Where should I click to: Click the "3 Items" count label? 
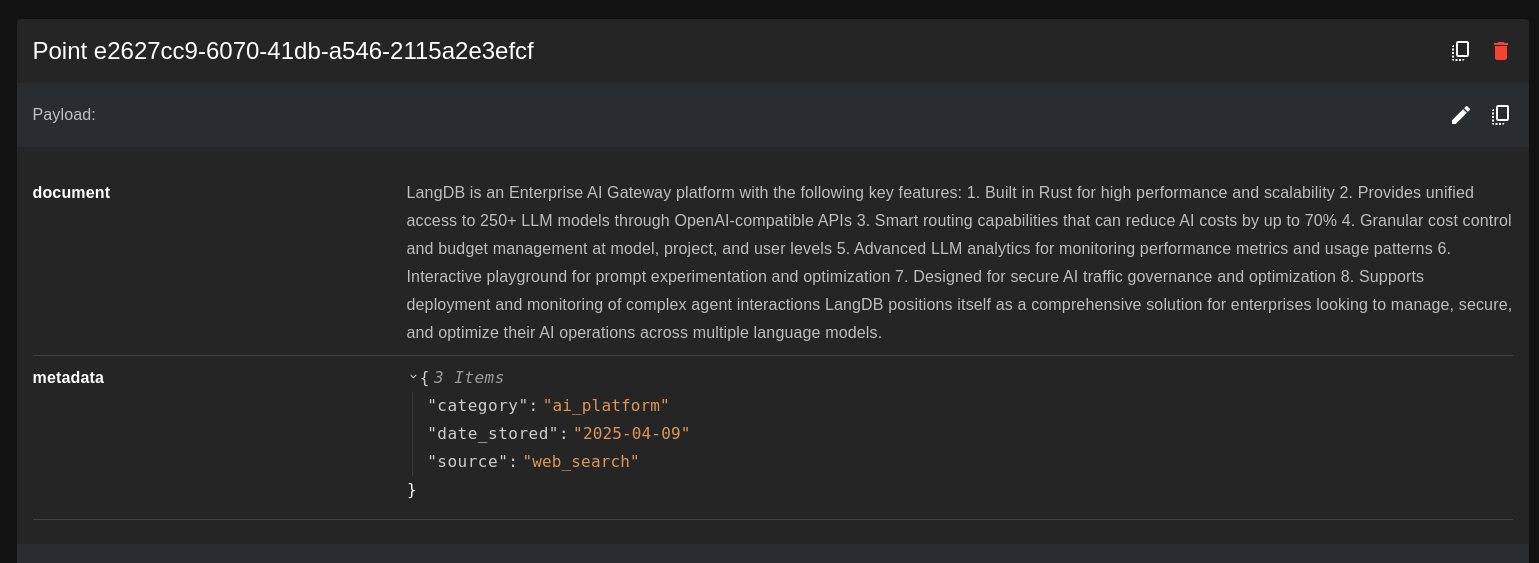468,378
